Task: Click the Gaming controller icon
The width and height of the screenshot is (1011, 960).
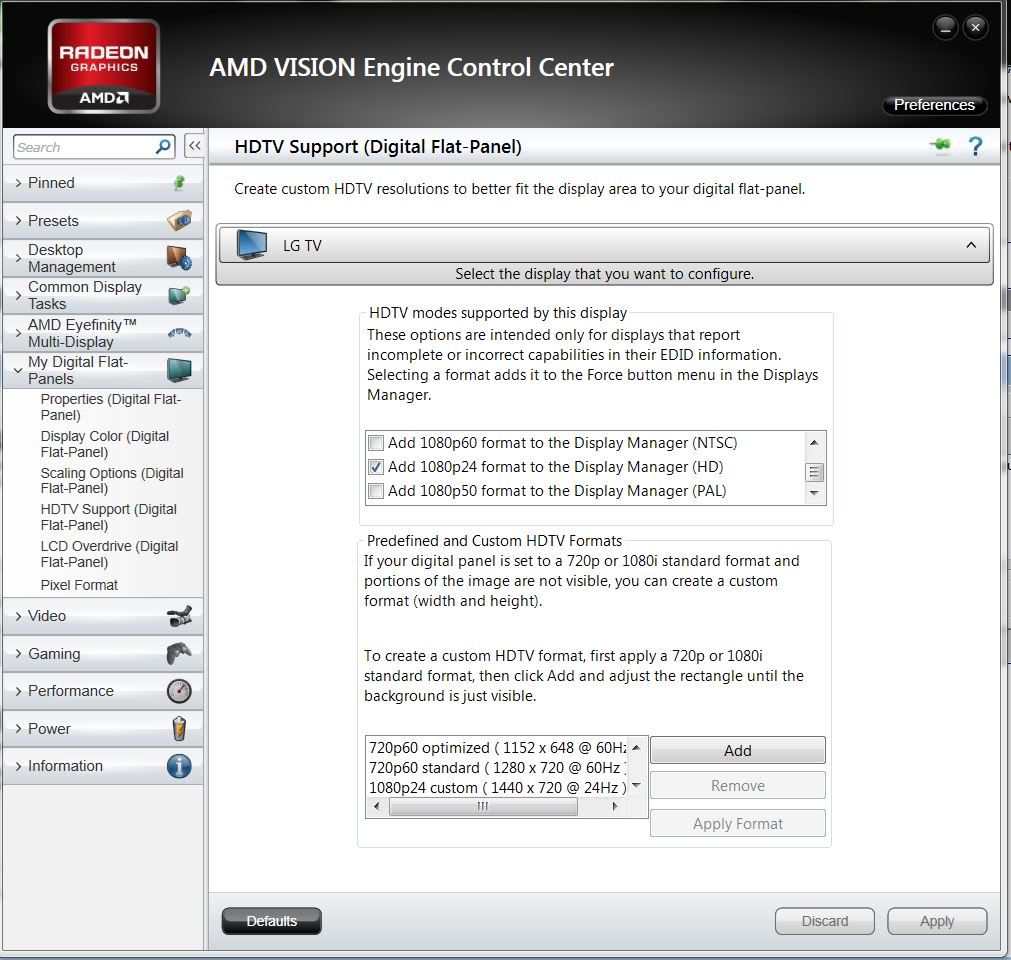Action: tap(179, 653)
